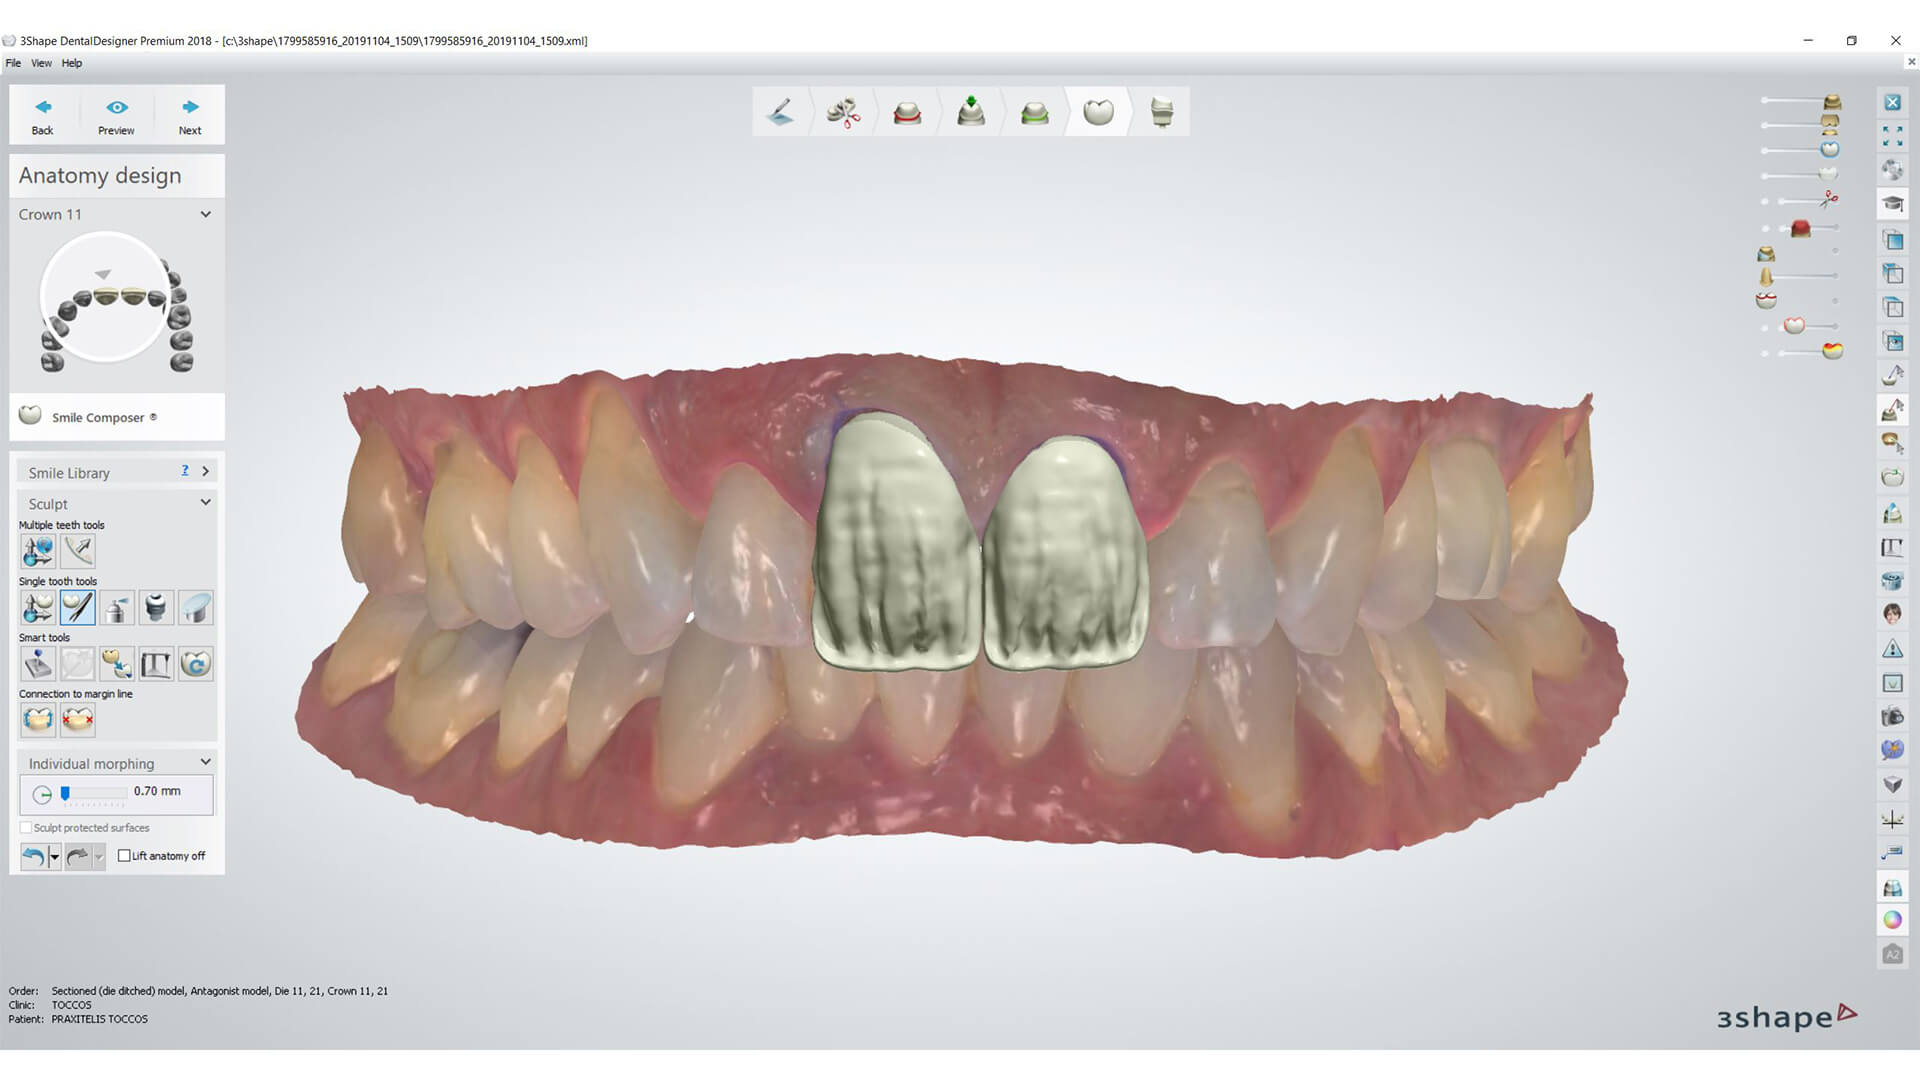Open the File menu
This screenshot has height=1080, width=1920.
(13, 63)
